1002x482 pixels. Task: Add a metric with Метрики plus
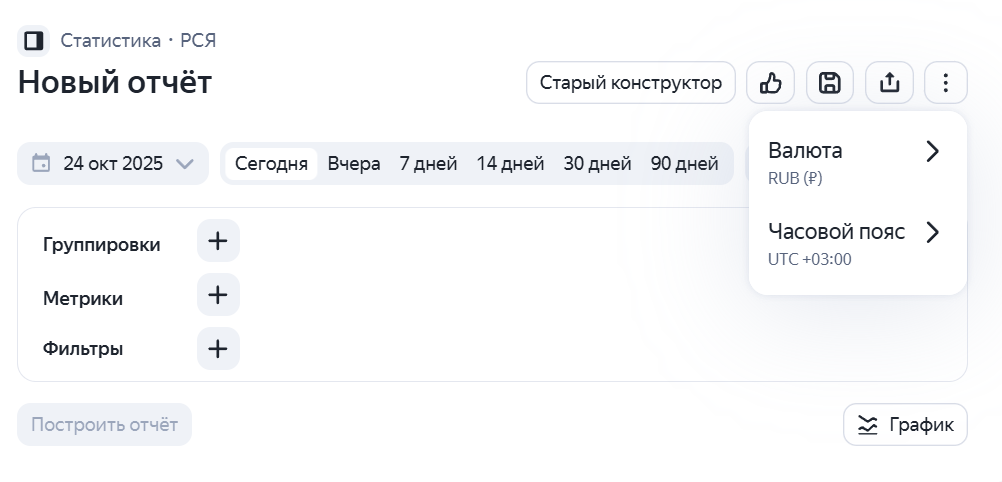(218, 295)
